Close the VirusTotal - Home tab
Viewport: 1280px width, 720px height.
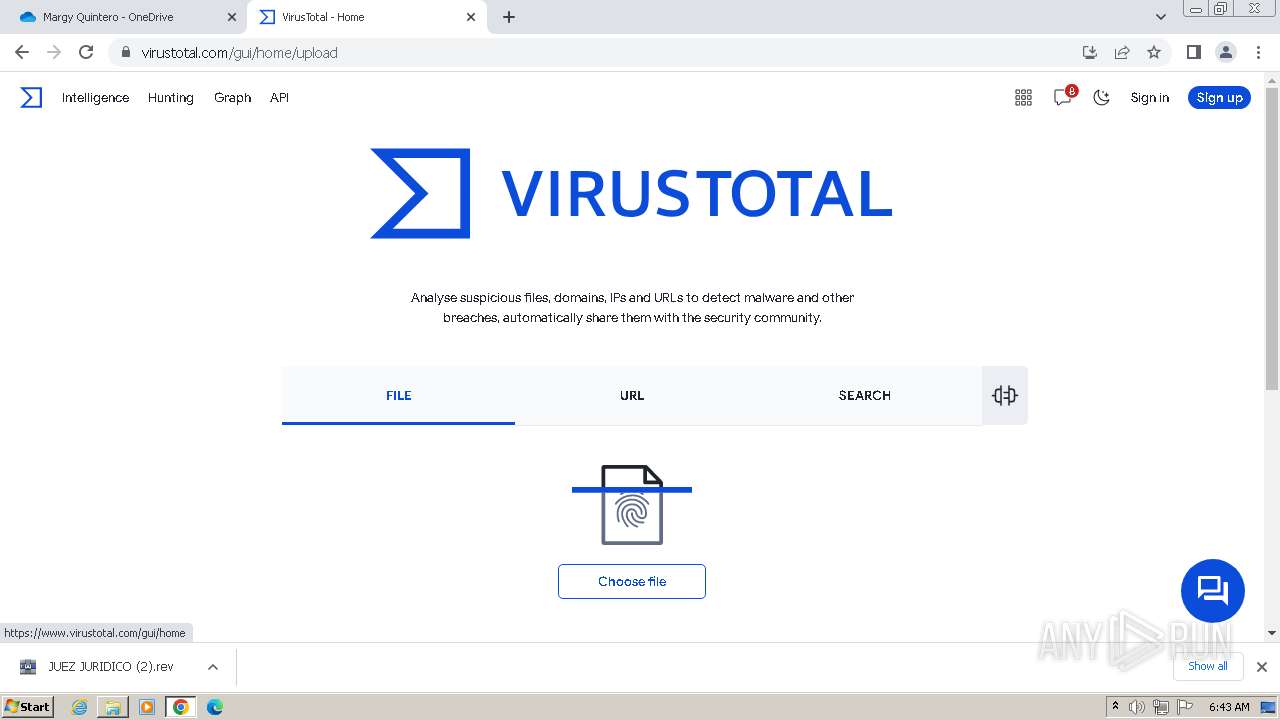[x=471, y=17]
